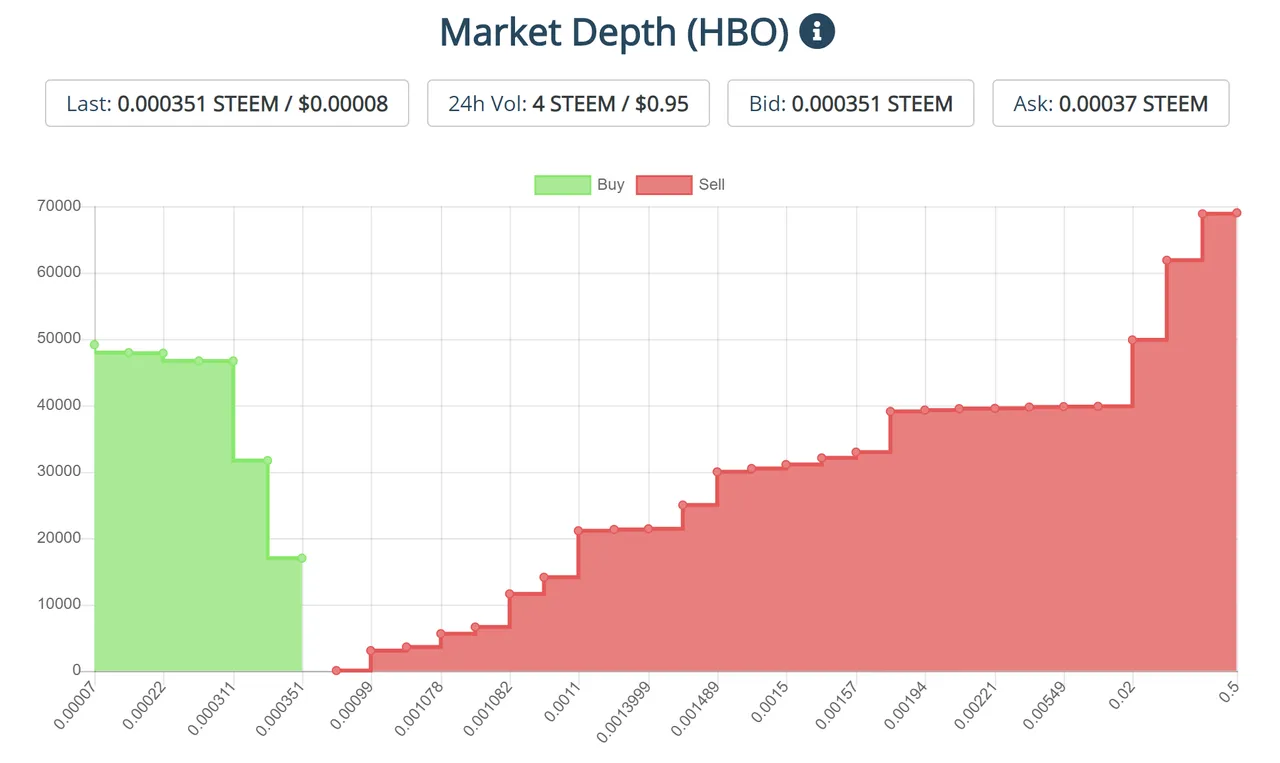This screenshot has width=1280, height=763.
Task: Click the sell point at zero depth
Action: tap(336, 670)
